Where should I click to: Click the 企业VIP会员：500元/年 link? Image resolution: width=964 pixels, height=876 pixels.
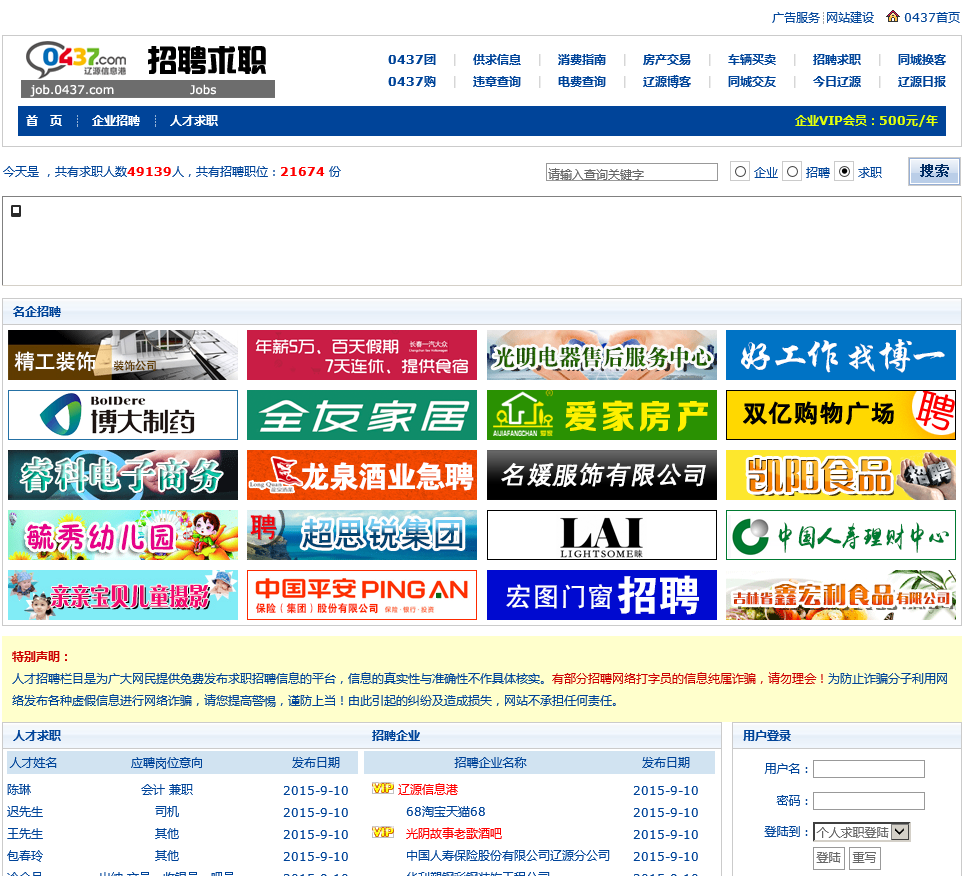[x=866, y=120]
